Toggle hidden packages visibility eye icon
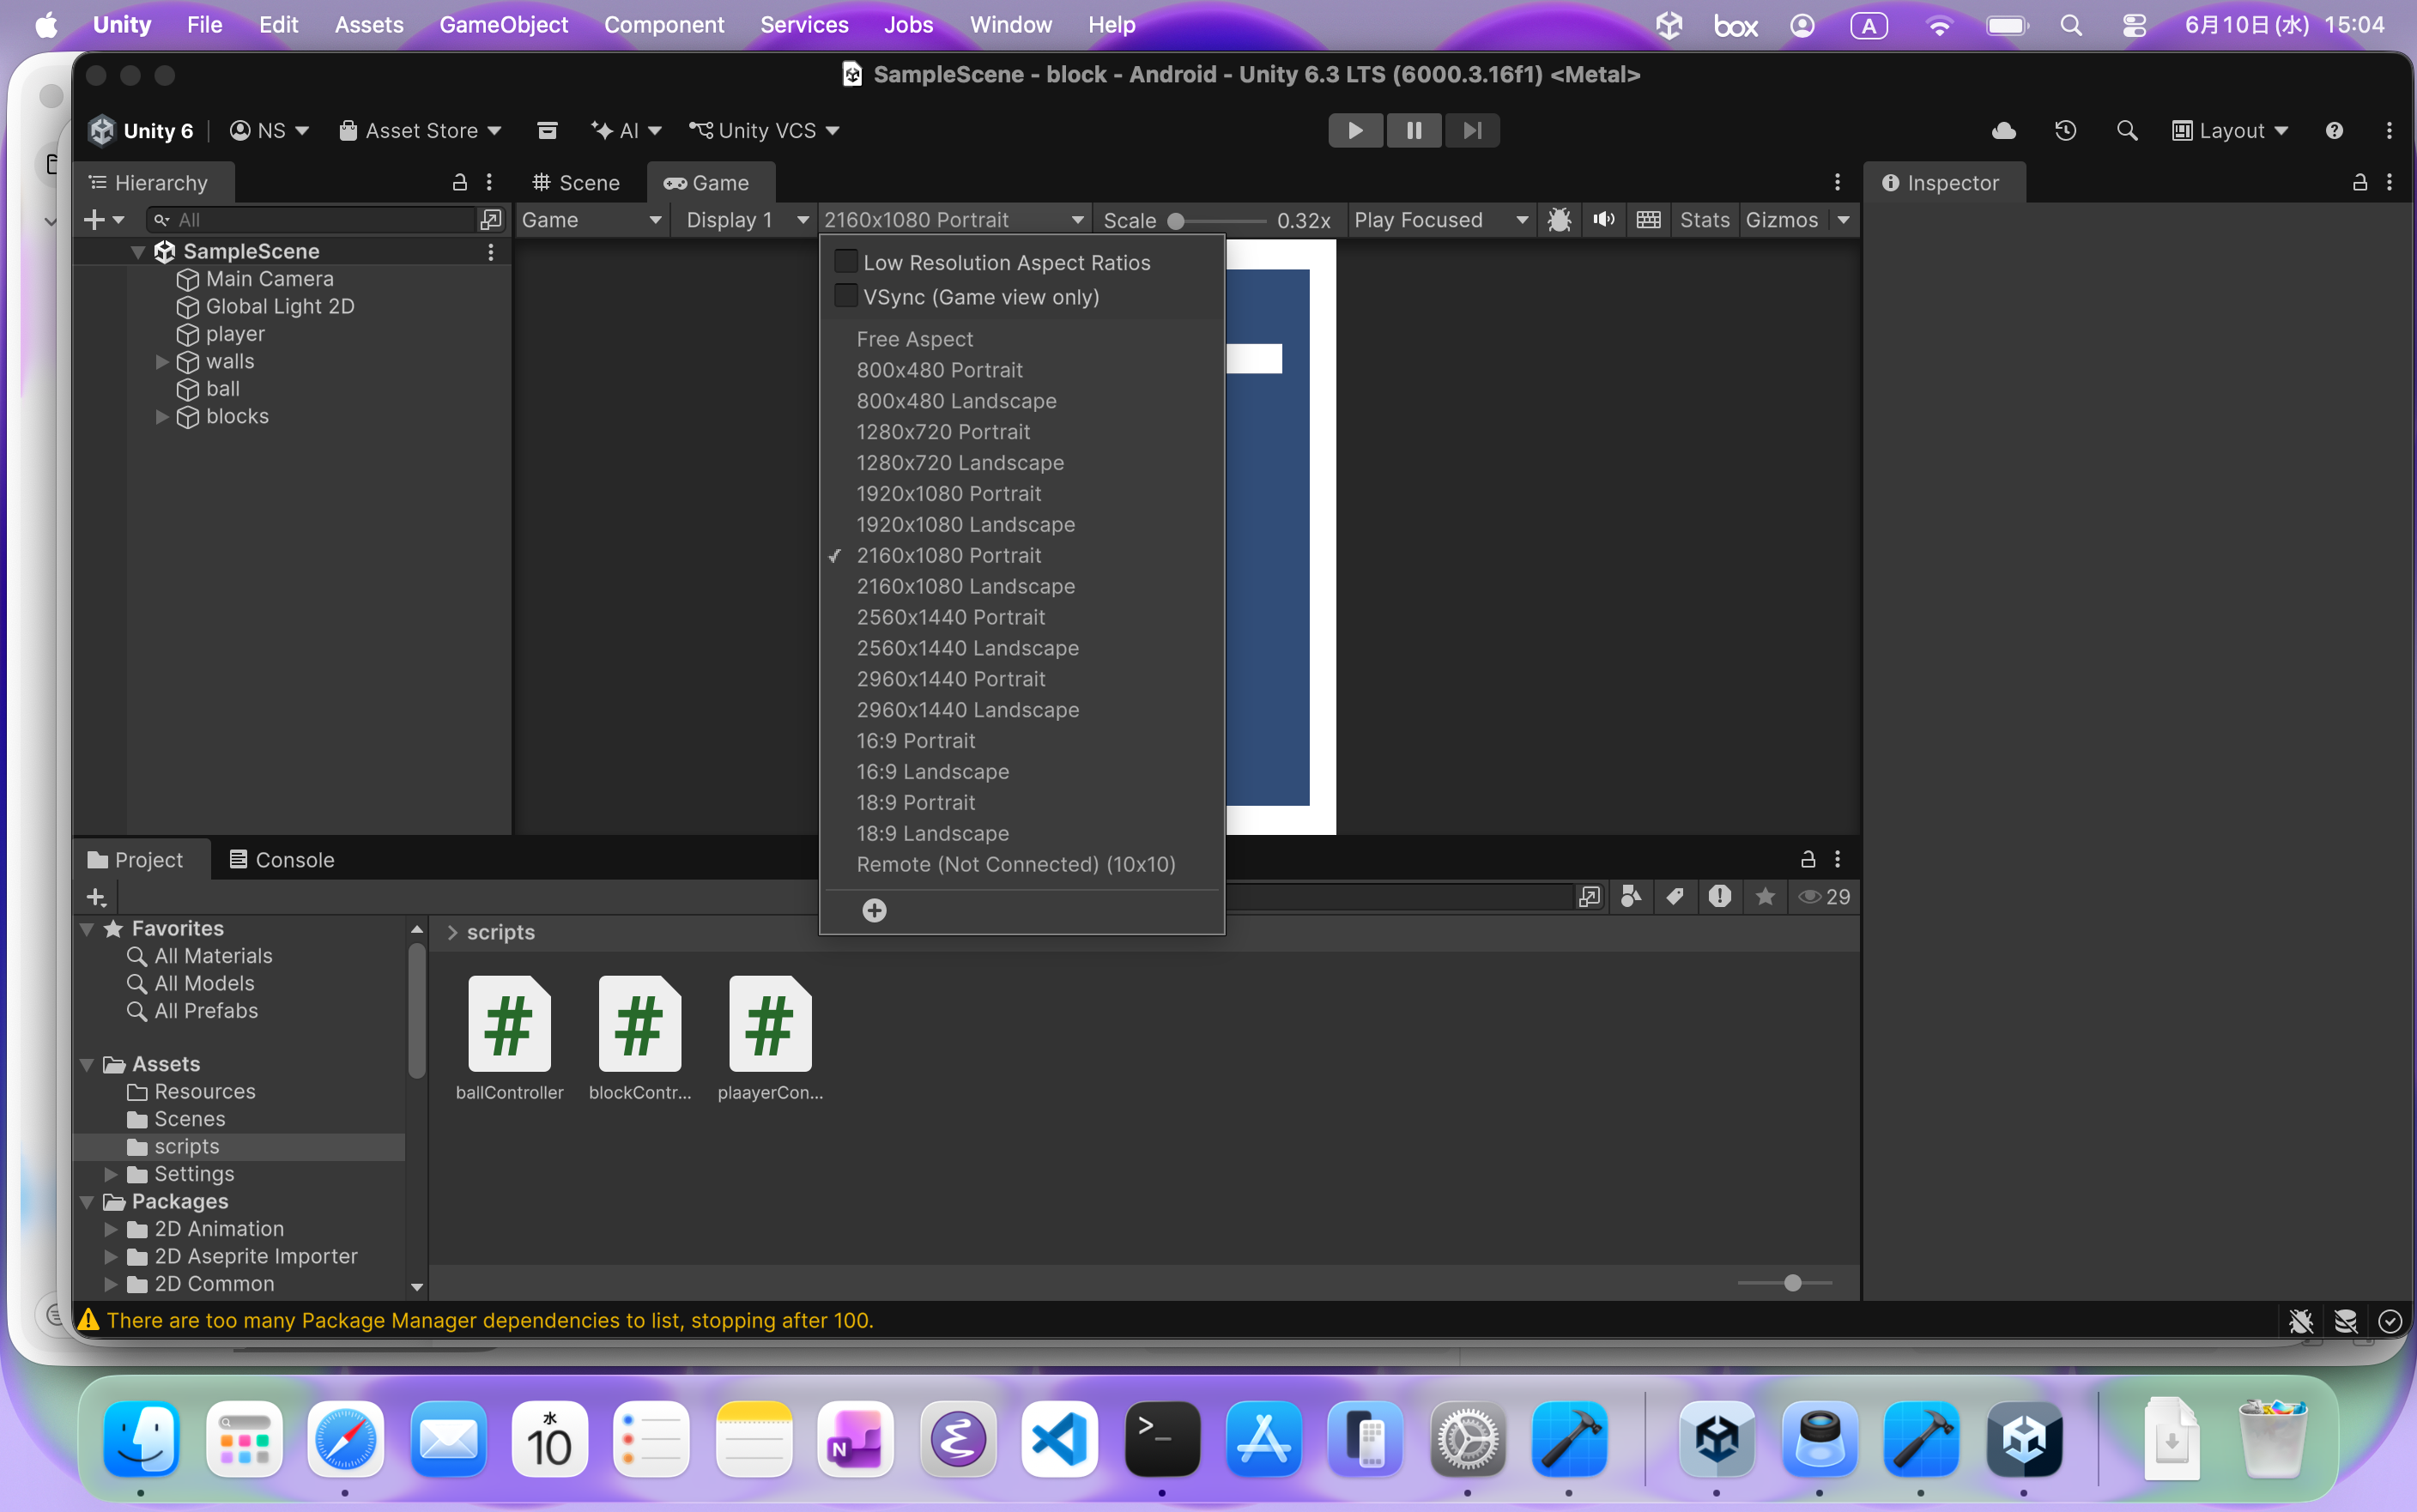 click(x=1824, y=897)
